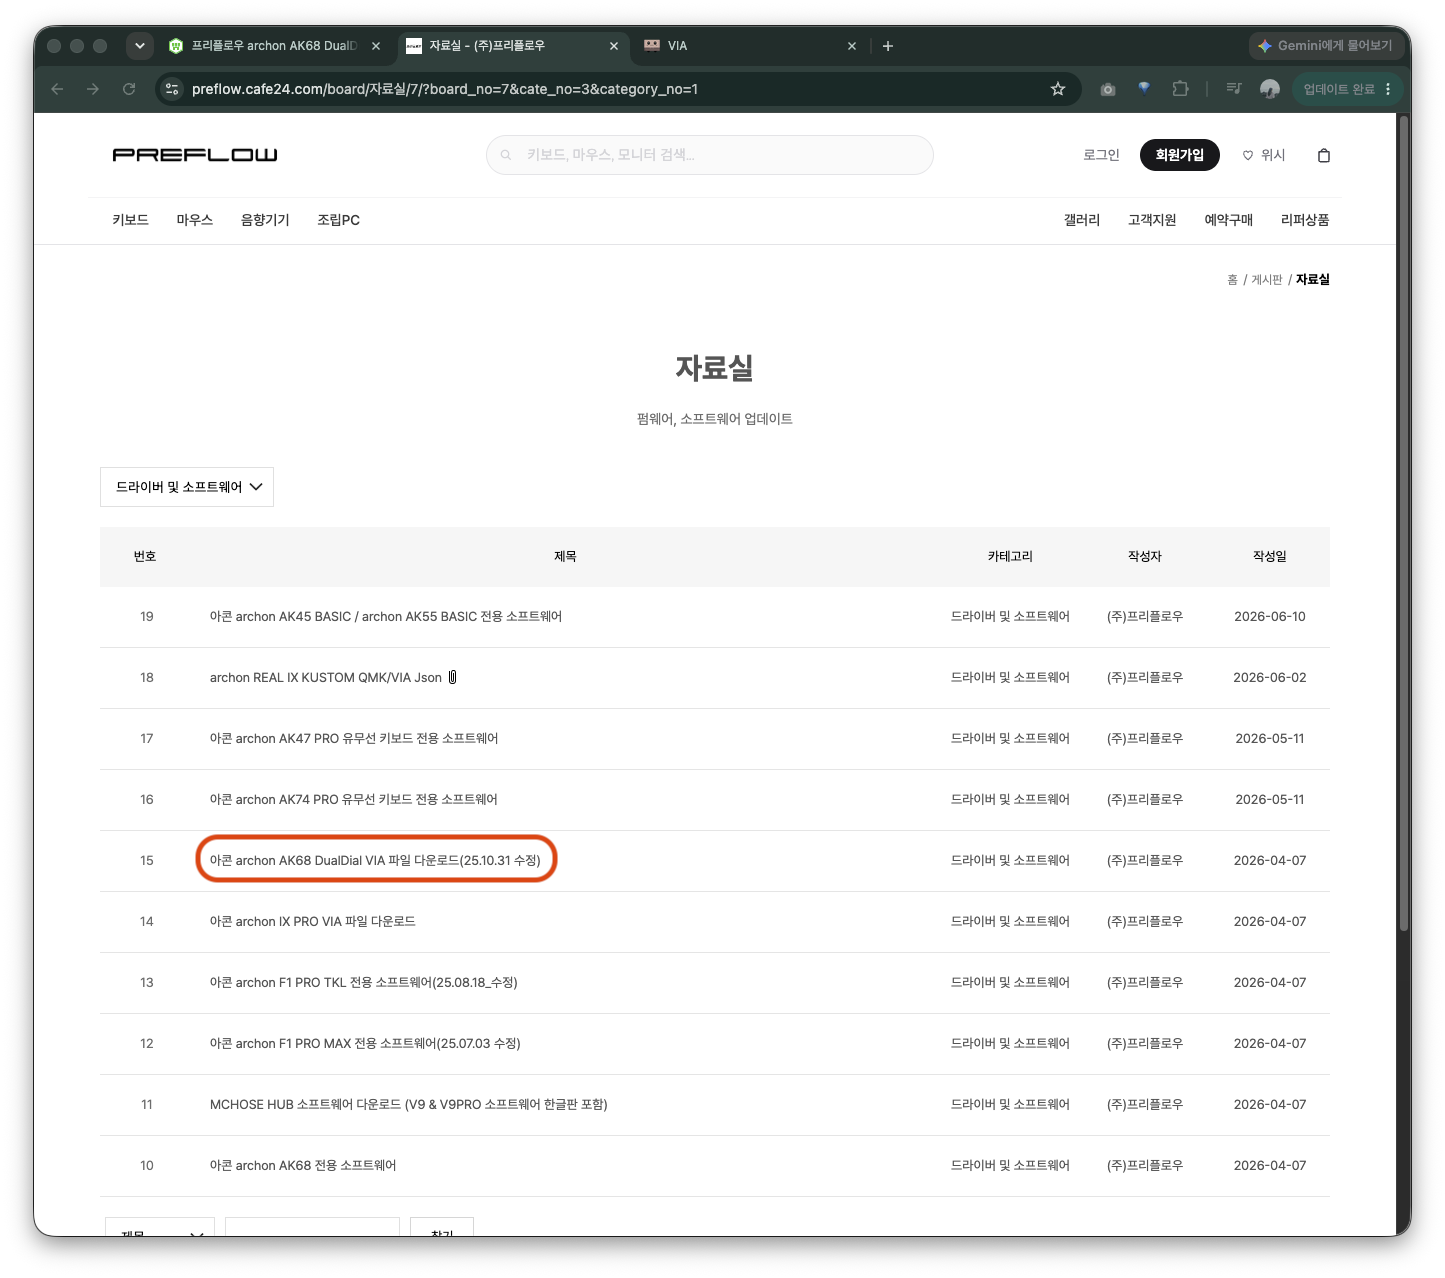Click the PREFLOW logo
1445x1278 pixels.
click(195, 155)
